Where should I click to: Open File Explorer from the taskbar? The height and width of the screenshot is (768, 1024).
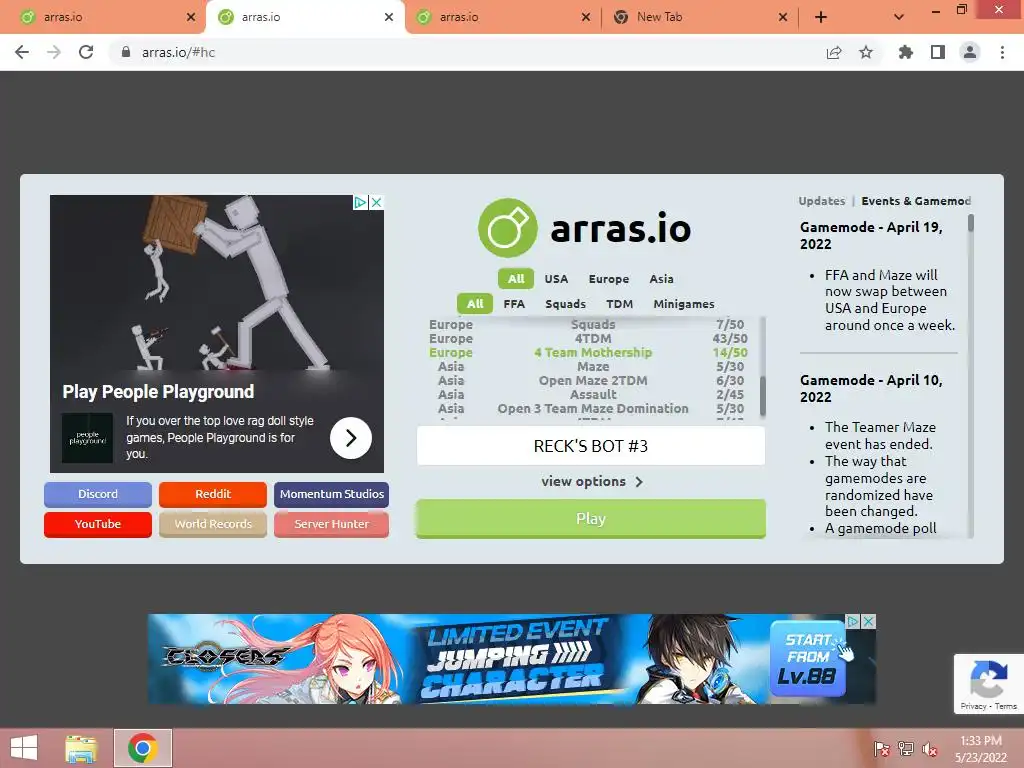pos(81,748)
